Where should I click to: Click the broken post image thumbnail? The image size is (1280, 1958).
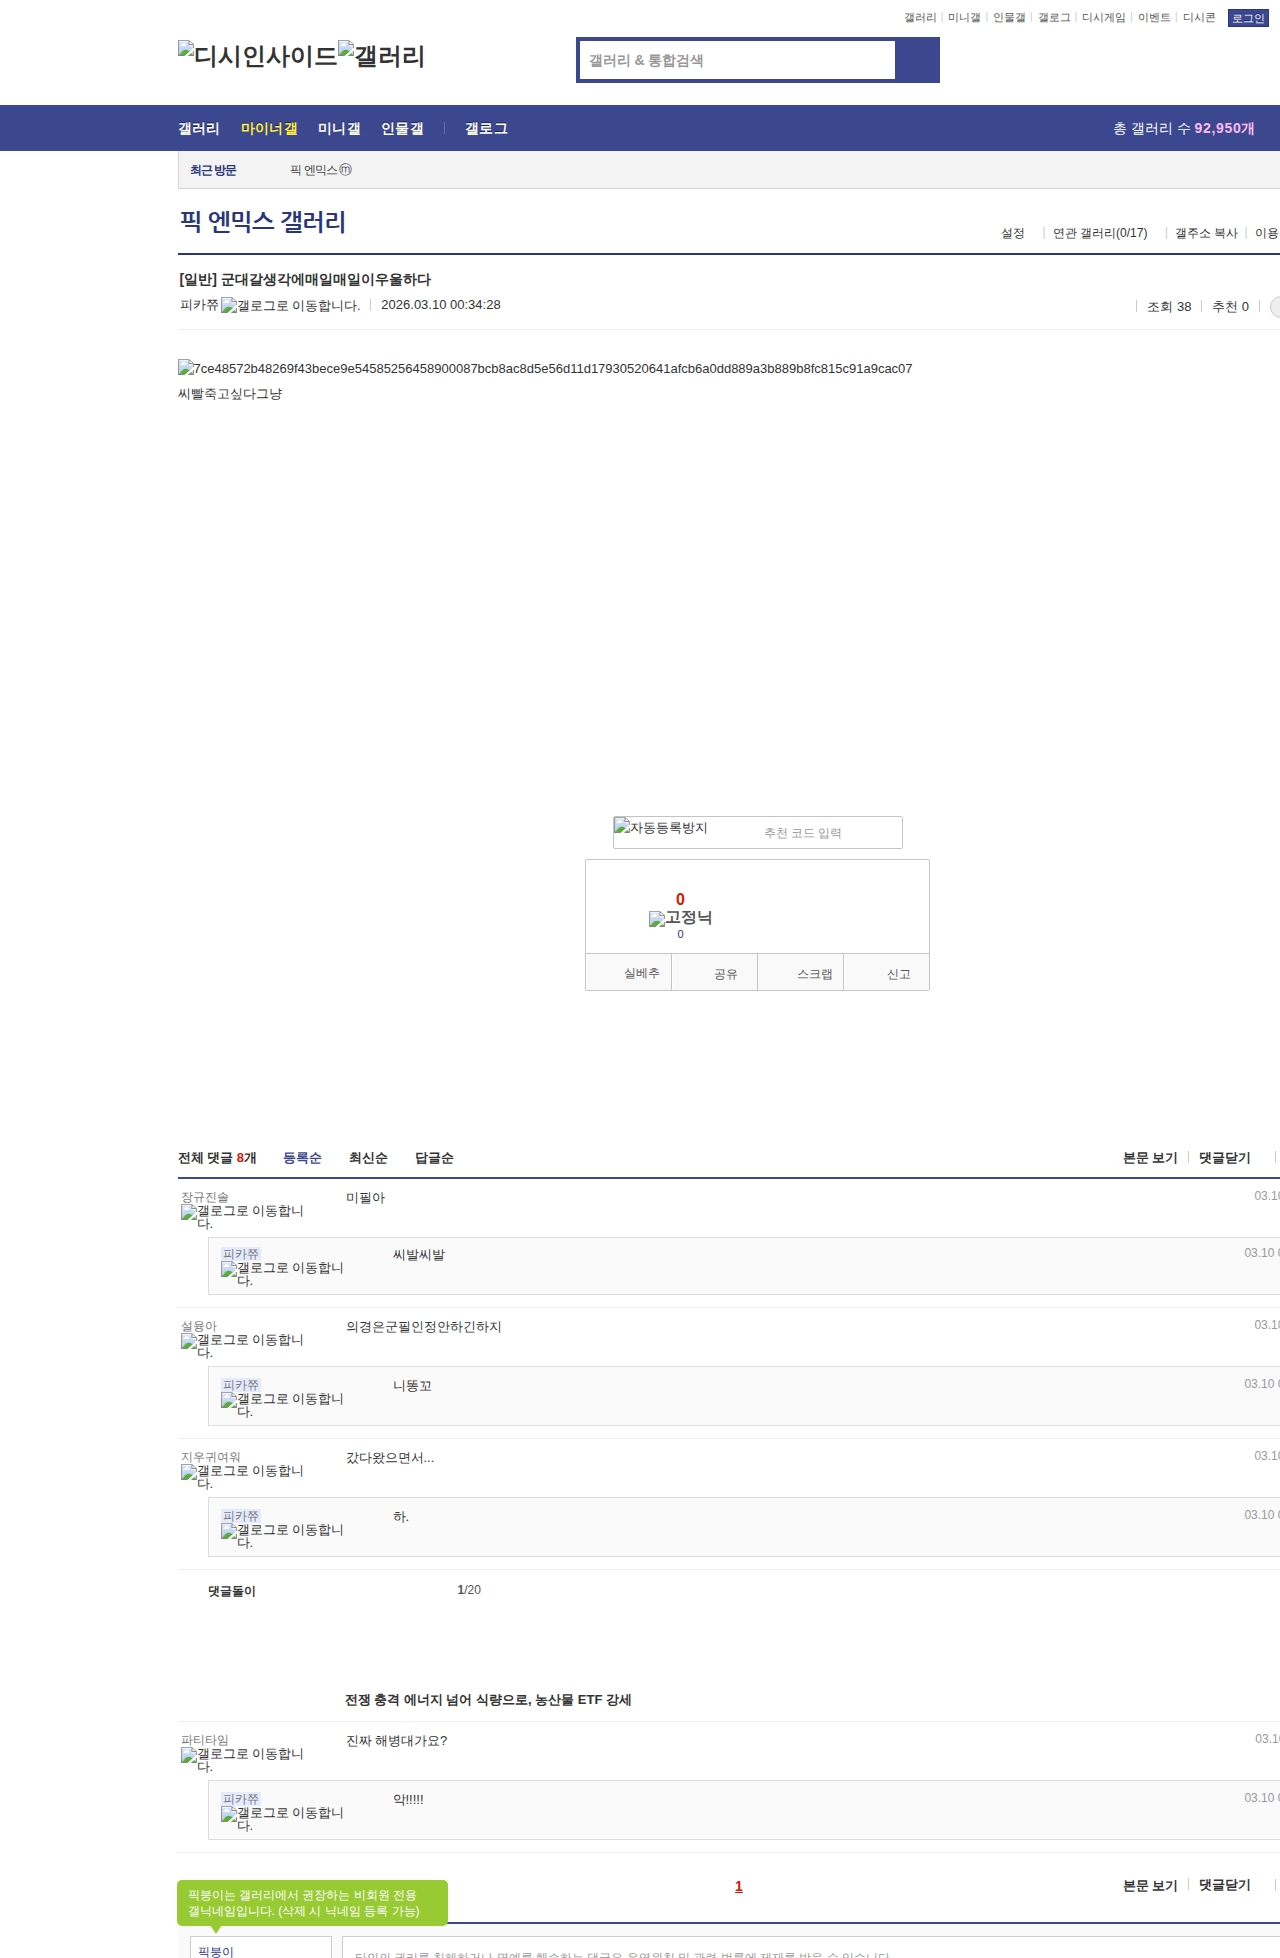544,369
